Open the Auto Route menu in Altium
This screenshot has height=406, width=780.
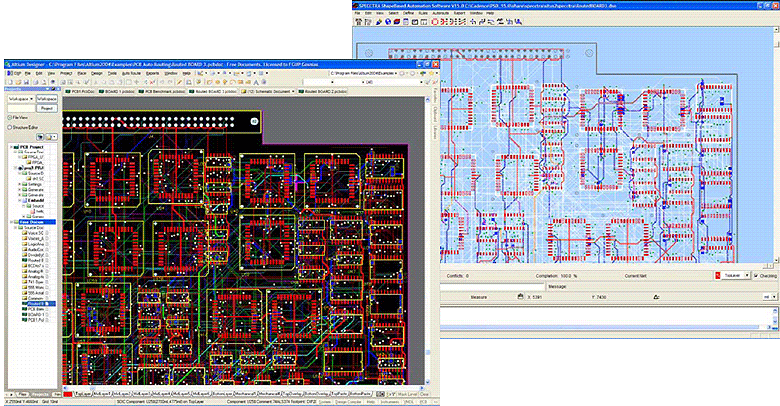pyautogui.click(x=131, y=73)
